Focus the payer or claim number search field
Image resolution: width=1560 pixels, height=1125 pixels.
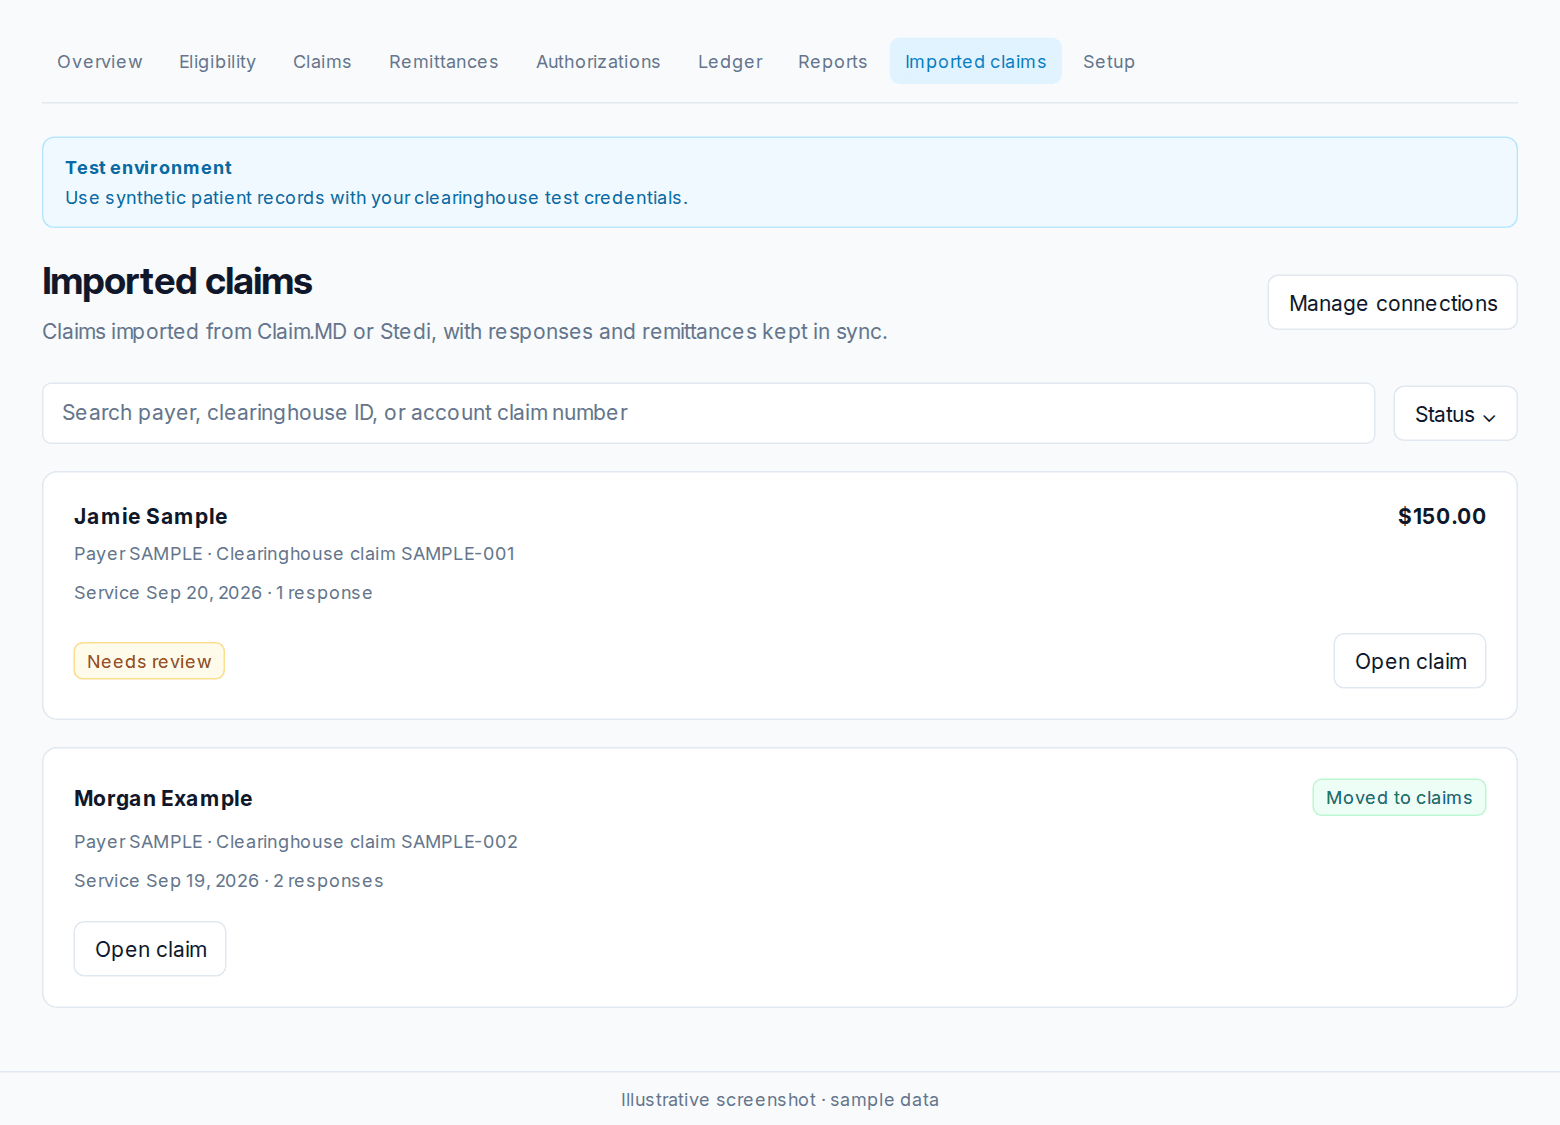coord(709,413)
